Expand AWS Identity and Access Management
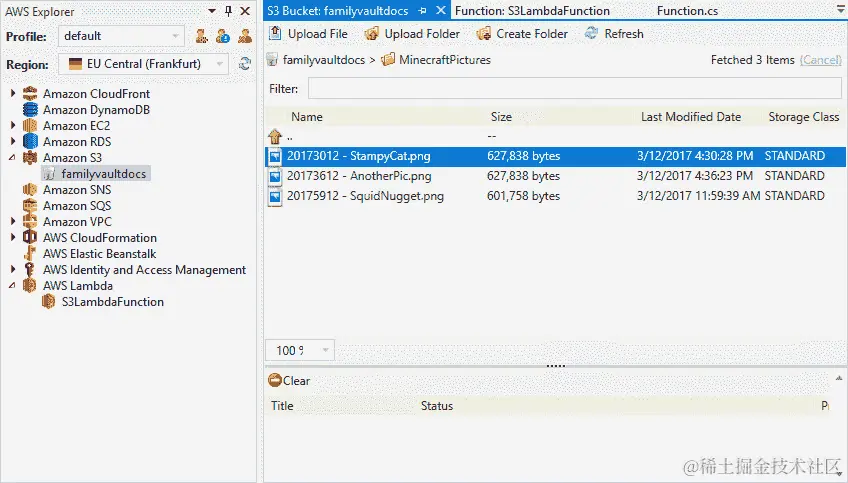The height and width of the screenshot is (483, 848). [x=12, y=269]
